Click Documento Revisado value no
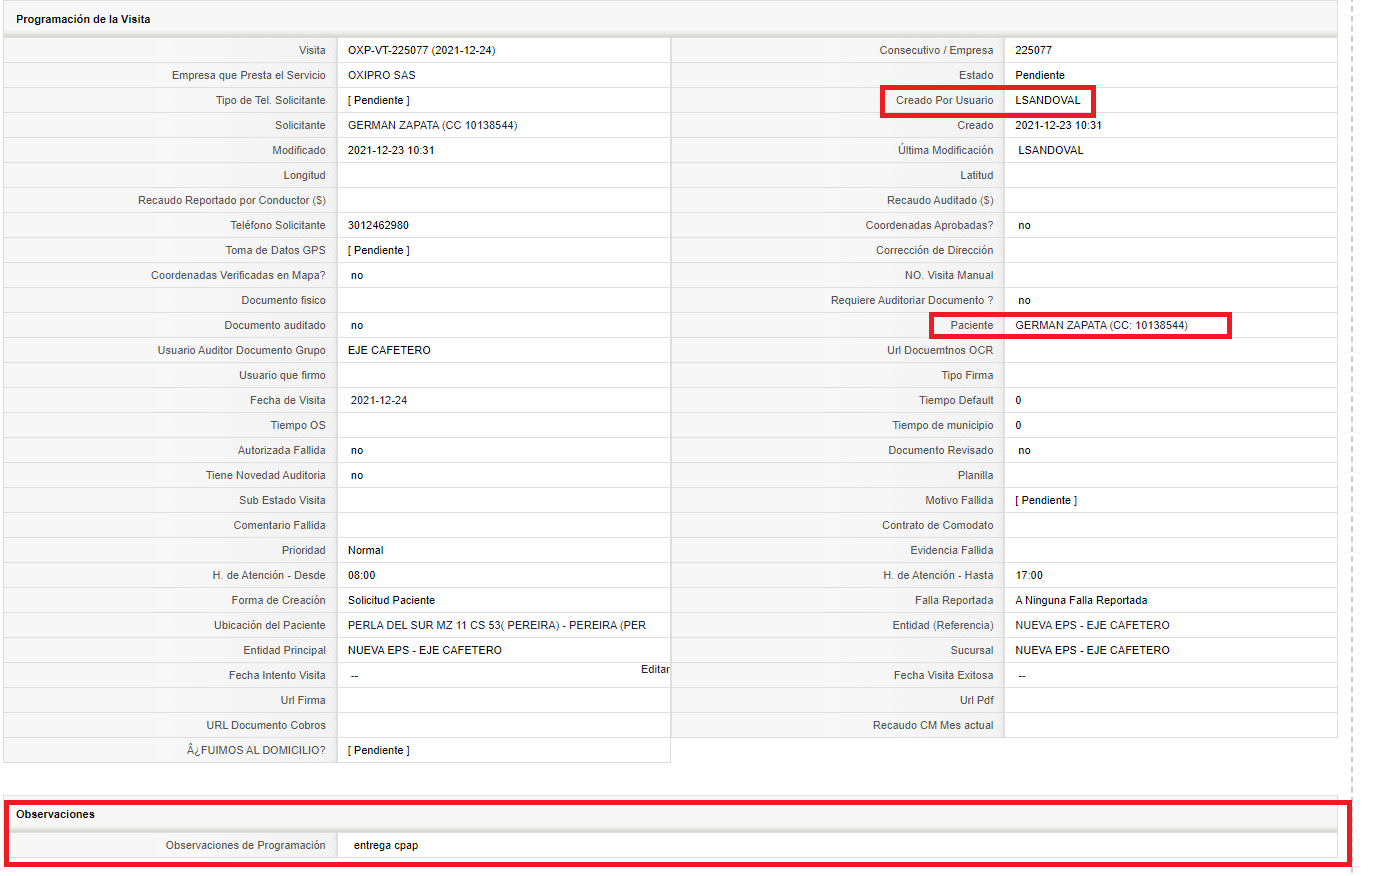 1024,450
